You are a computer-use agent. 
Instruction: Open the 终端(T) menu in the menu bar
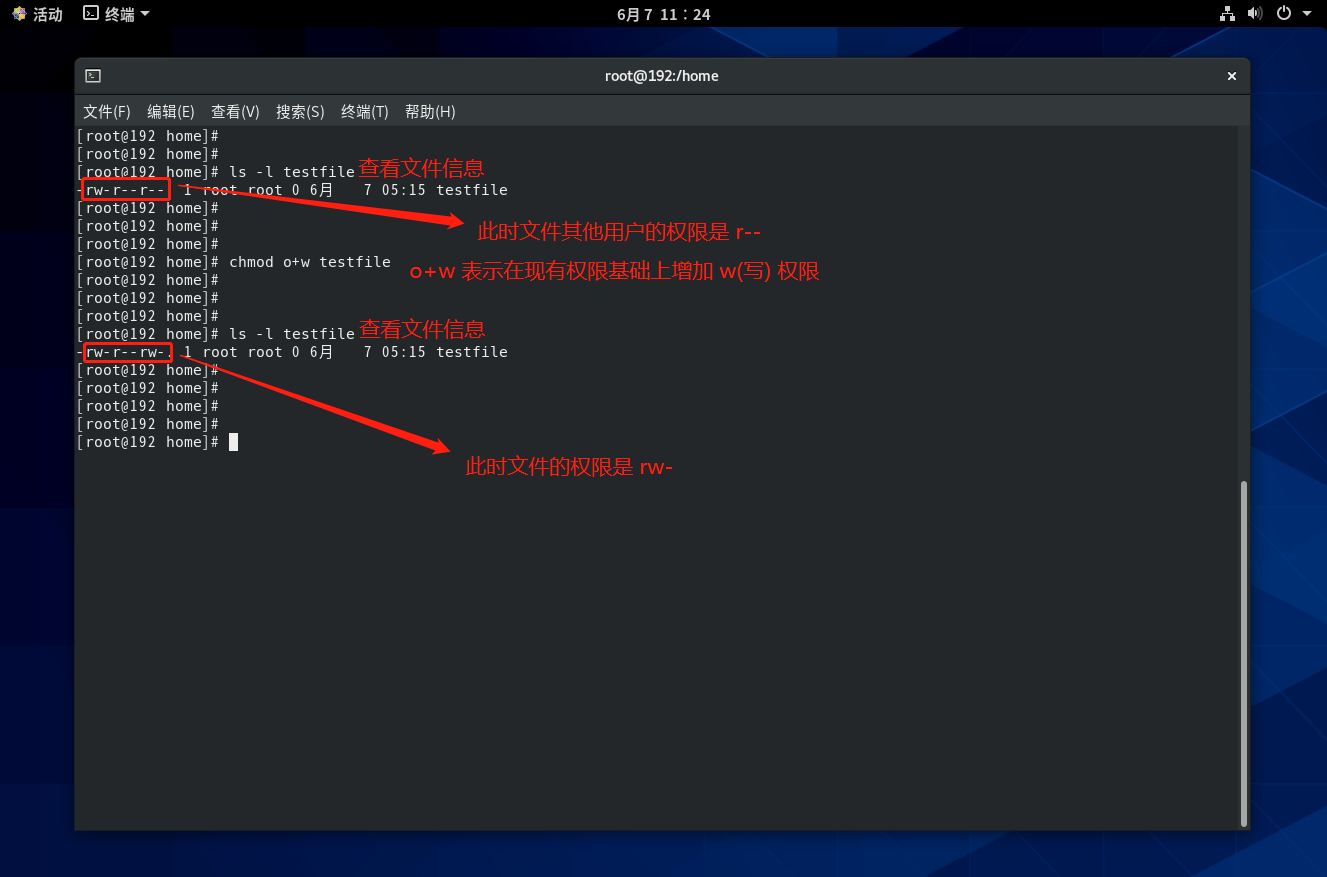364,112
